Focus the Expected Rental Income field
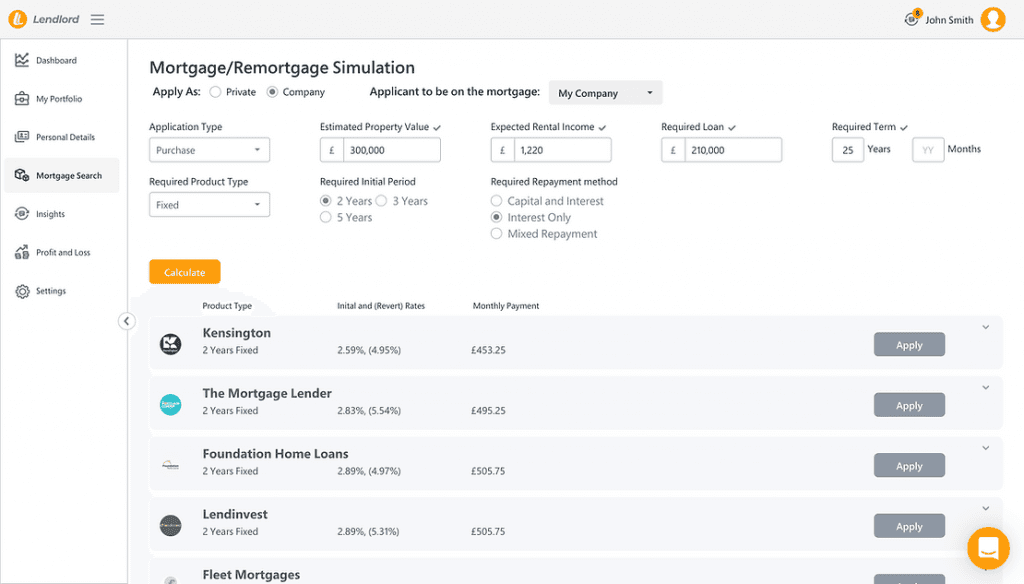 coord(562,150)
